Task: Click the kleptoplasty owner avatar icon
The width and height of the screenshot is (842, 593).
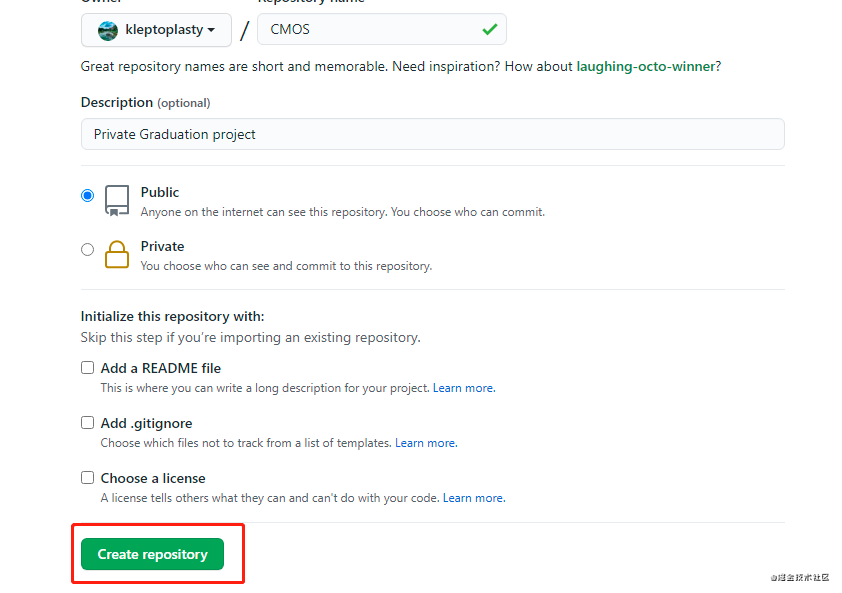Action: pos(108,30)
